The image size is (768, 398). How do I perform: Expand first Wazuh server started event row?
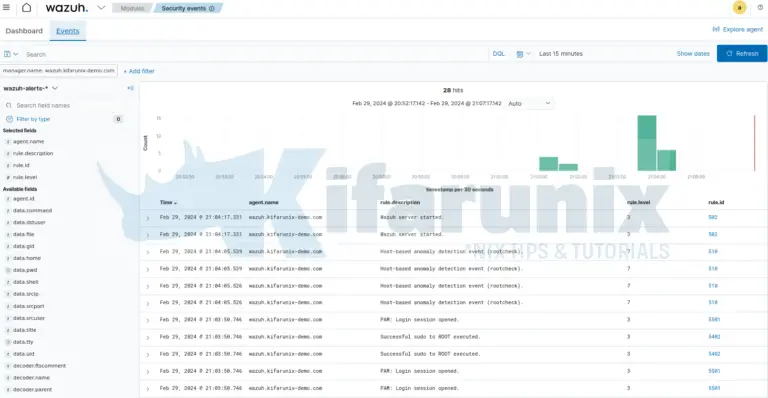(x=147, y=218)
